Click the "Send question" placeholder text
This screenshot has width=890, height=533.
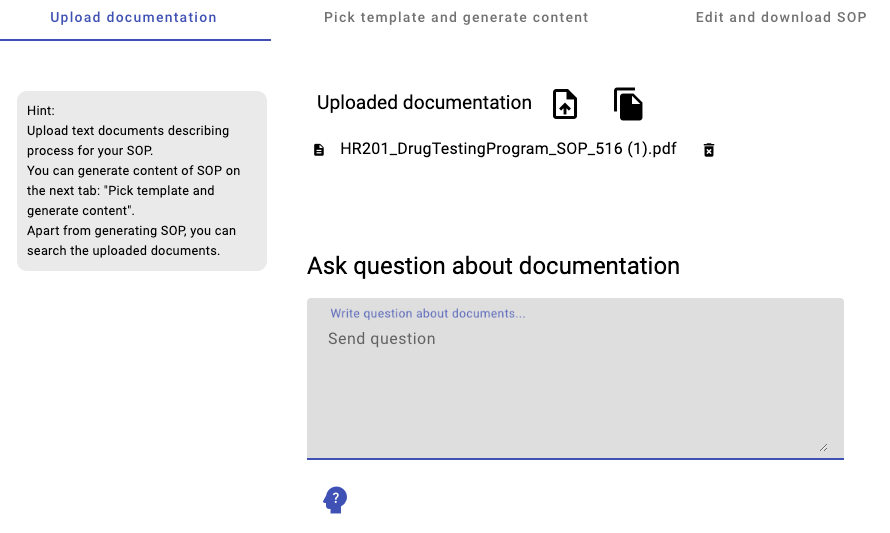pos(382,339)
